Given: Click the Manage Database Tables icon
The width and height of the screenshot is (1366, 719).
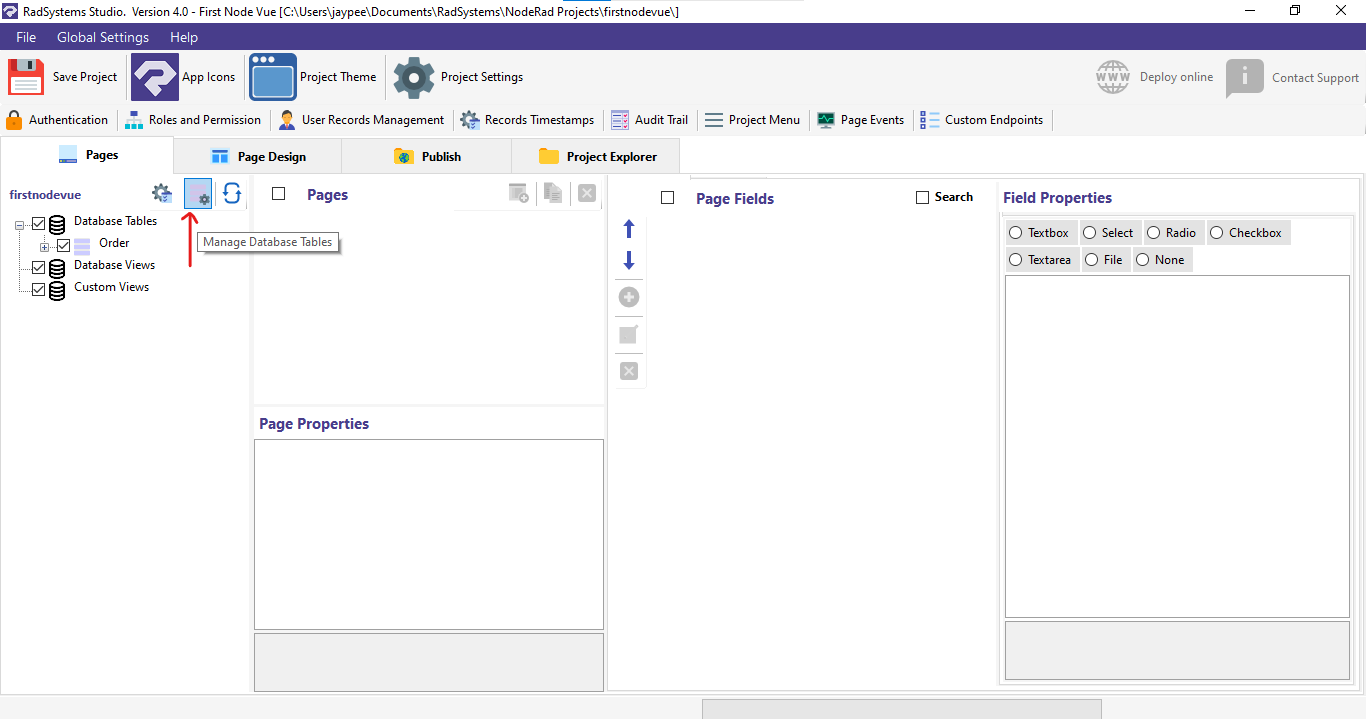Looking at the screenshot, I should (197, 193).
